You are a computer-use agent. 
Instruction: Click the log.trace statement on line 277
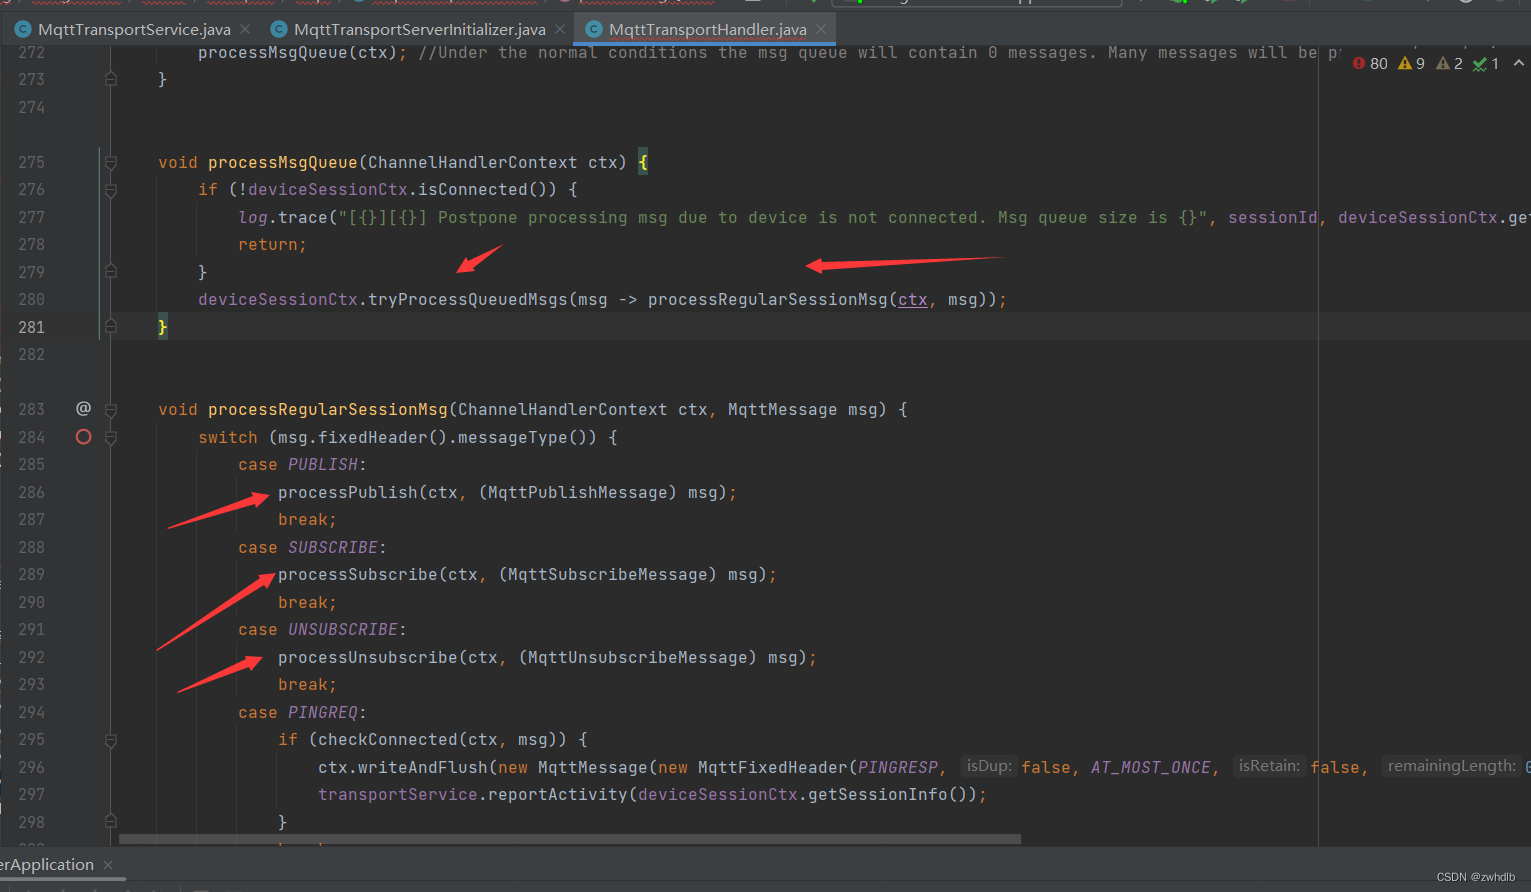tap(283, 218)
